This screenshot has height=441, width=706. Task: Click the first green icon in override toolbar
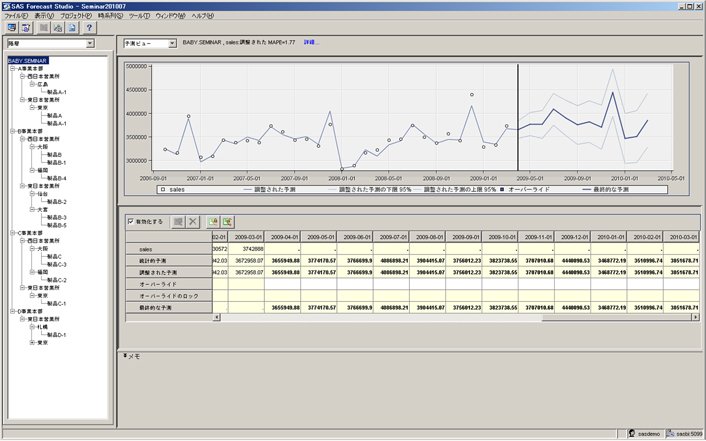click(x=213, y=222)
